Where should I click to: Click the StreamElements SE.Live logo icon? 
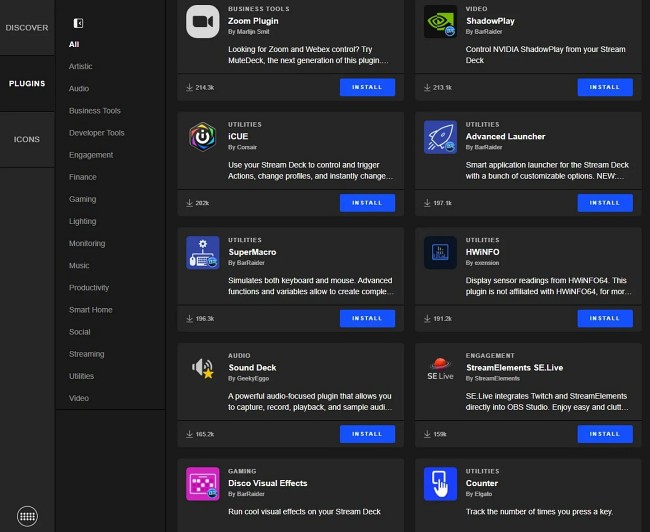440,368
